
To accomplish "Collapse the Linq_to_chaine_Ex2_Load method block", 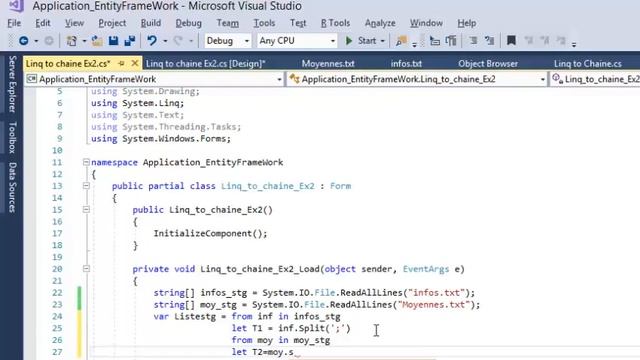I will 86,269.
